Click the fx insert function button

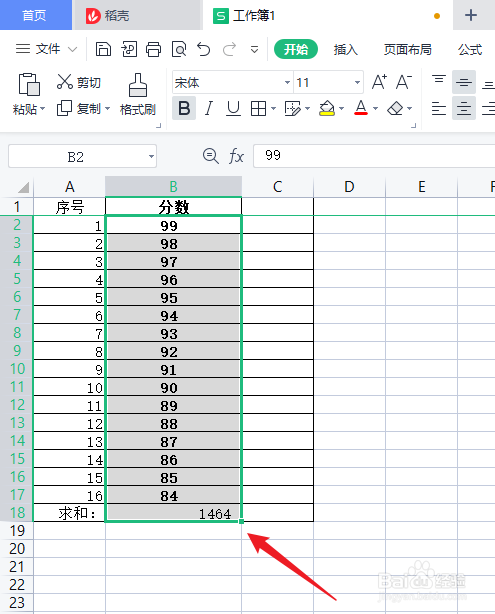pos(236,156)
